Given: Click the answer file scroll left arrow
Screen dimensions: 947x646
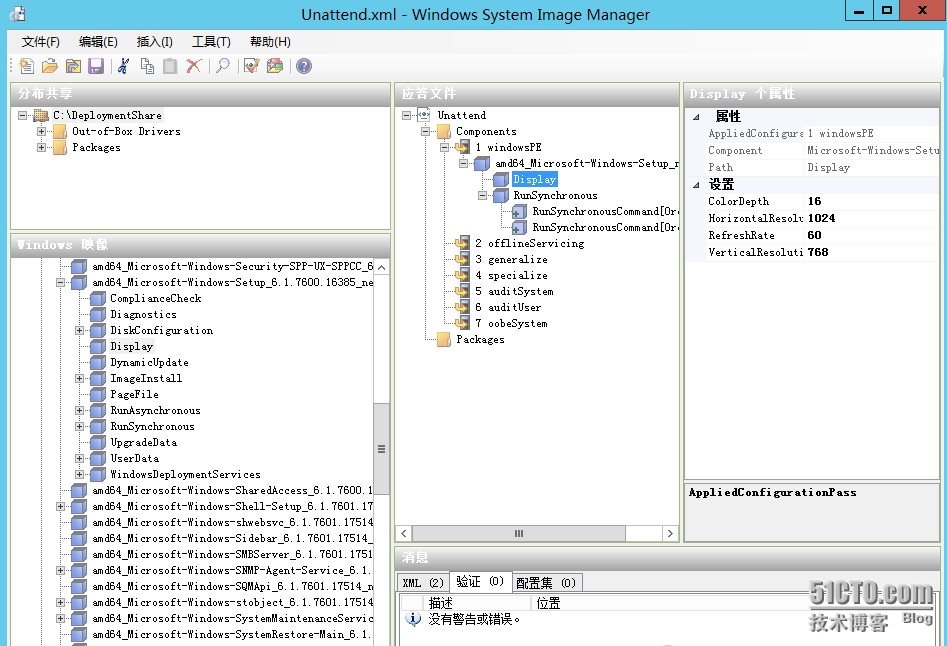Looking at the screenshot, I should pos(404,534).
